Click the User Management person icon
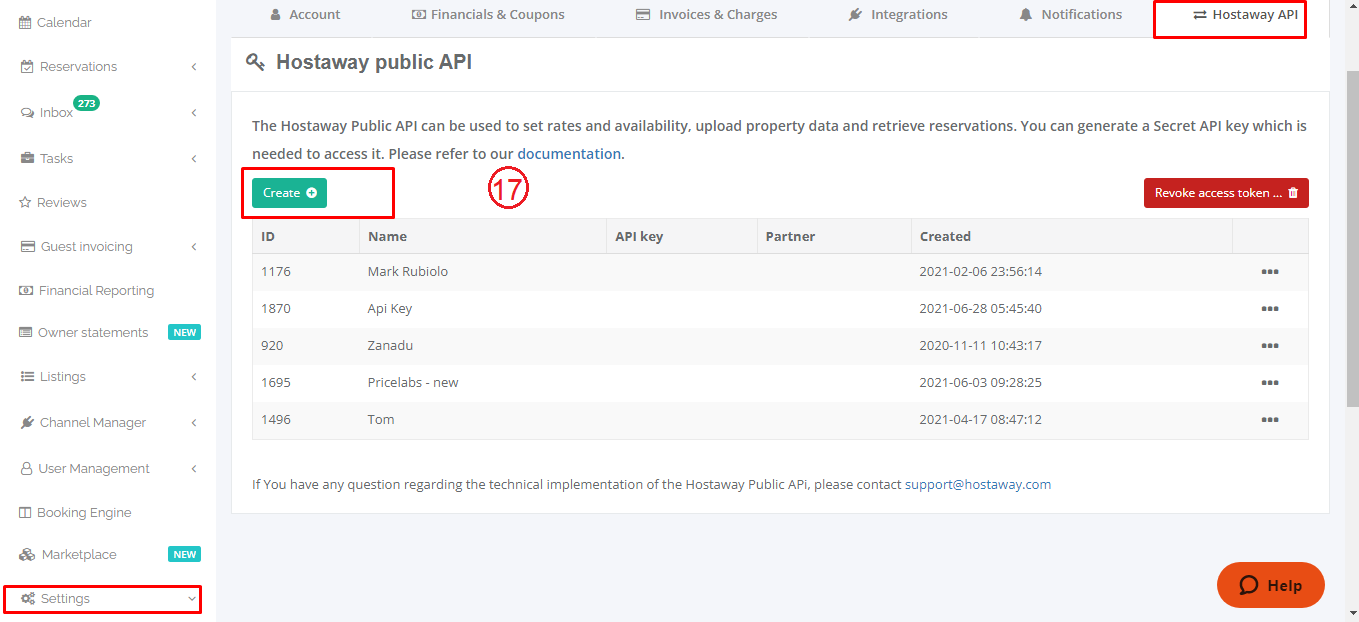Screen dimensions: 1359x622 27,468
